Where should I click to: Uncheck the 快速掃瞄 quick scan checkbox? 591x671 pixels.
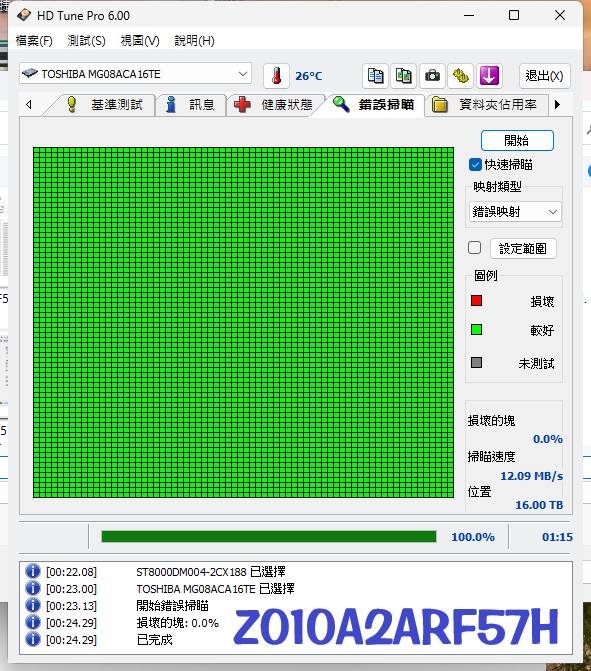[475, 165]
